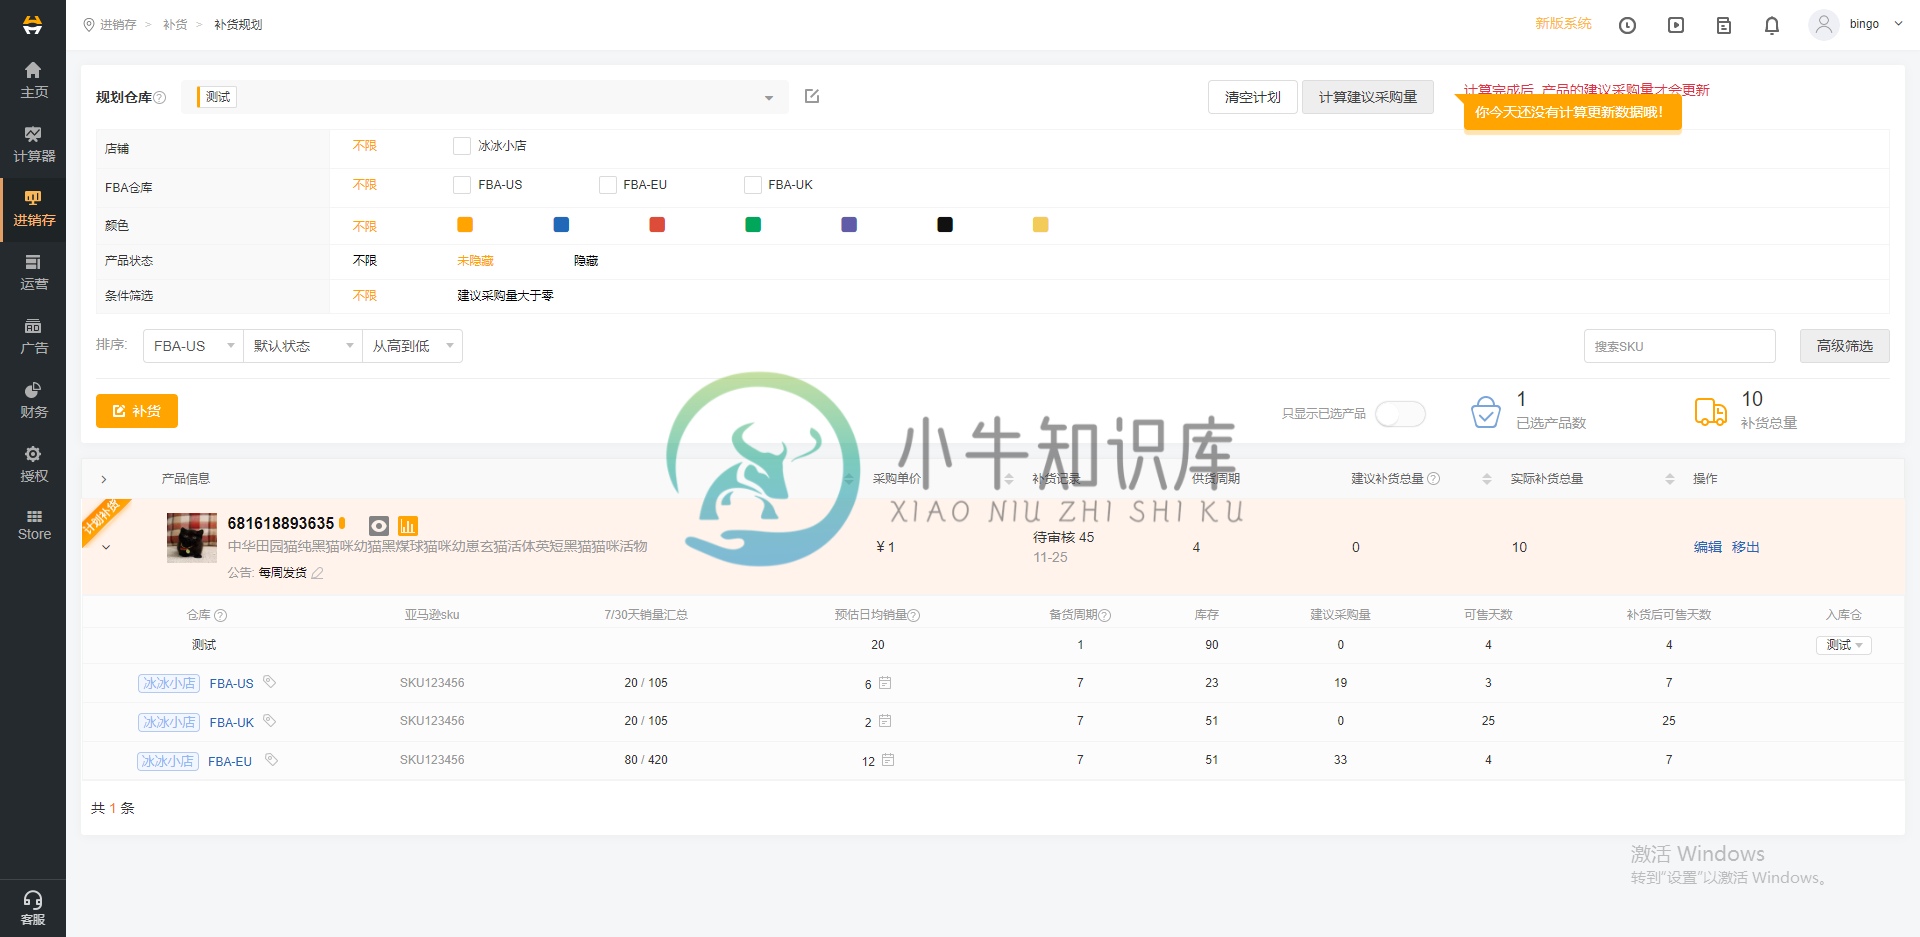Open the document notes icon in header
Viewport: 1920px width, 937px height.
(x=1724, y=25)
